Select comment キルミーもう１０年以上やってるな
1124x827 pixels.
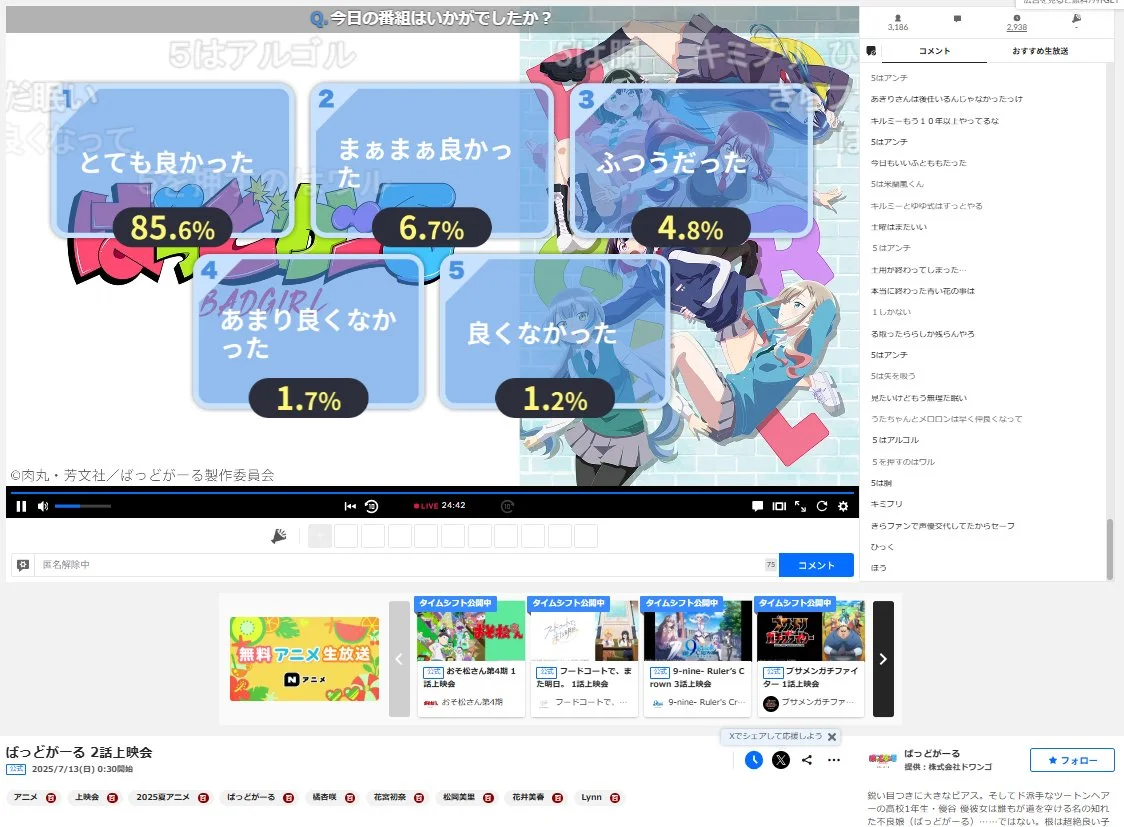(935, 120)
